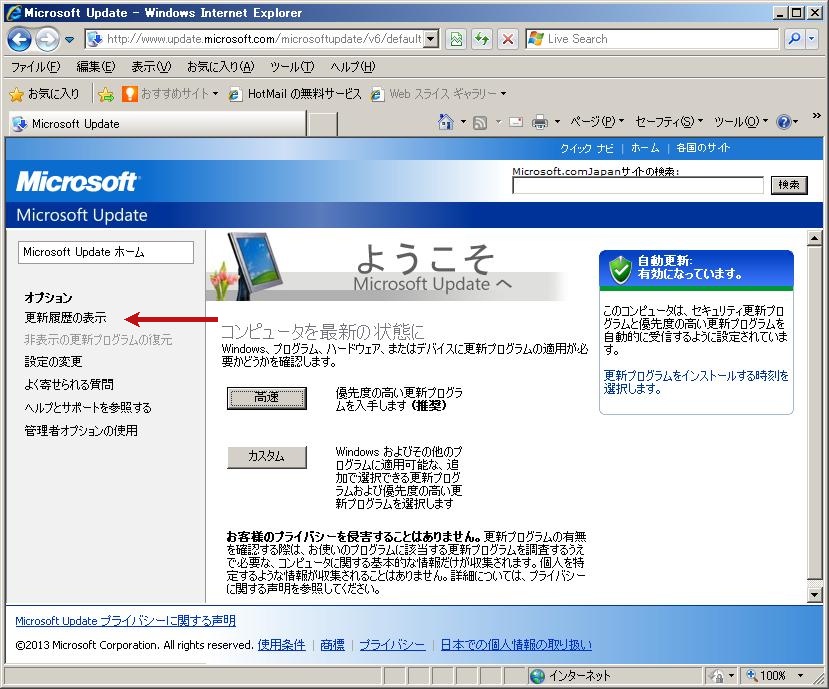
Task: Click the 各国のサイト link
Action: [x=703, y=148]
